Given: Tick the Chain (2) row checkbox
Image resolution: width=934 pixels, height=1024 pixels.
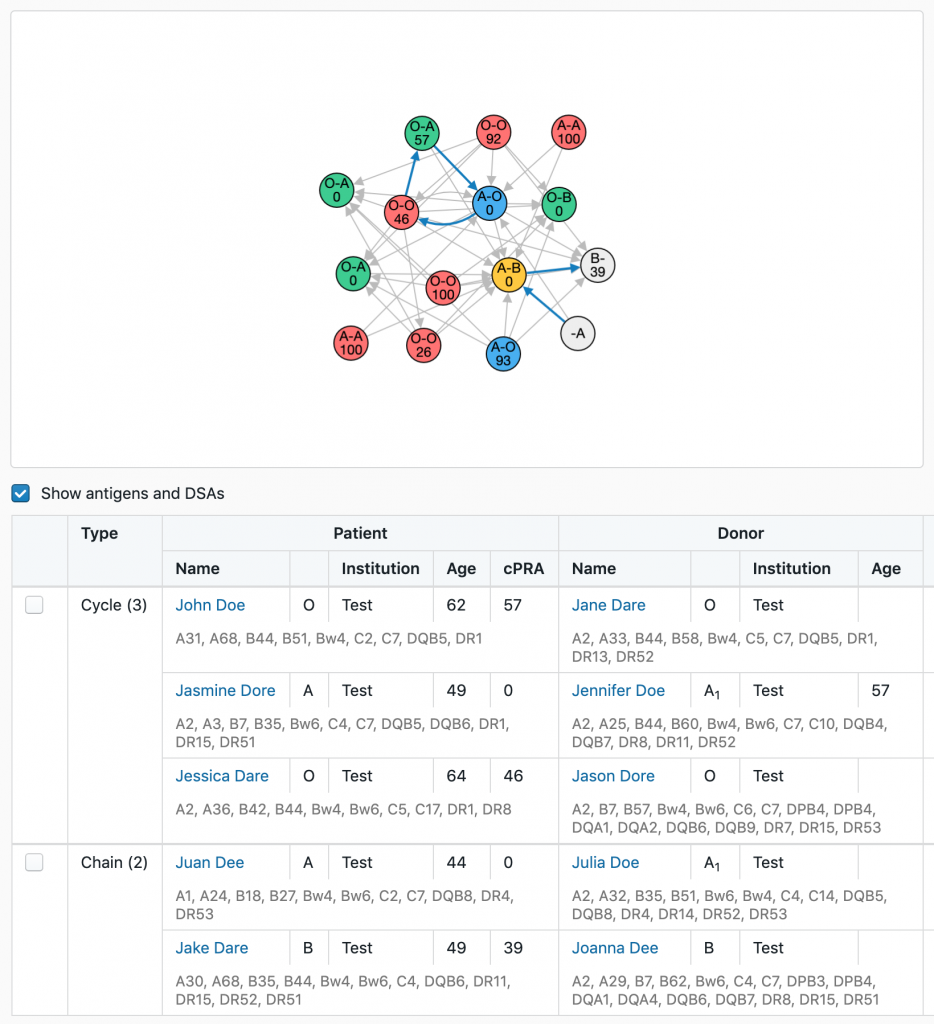Looking at the screenshot, I should (34, 863).
